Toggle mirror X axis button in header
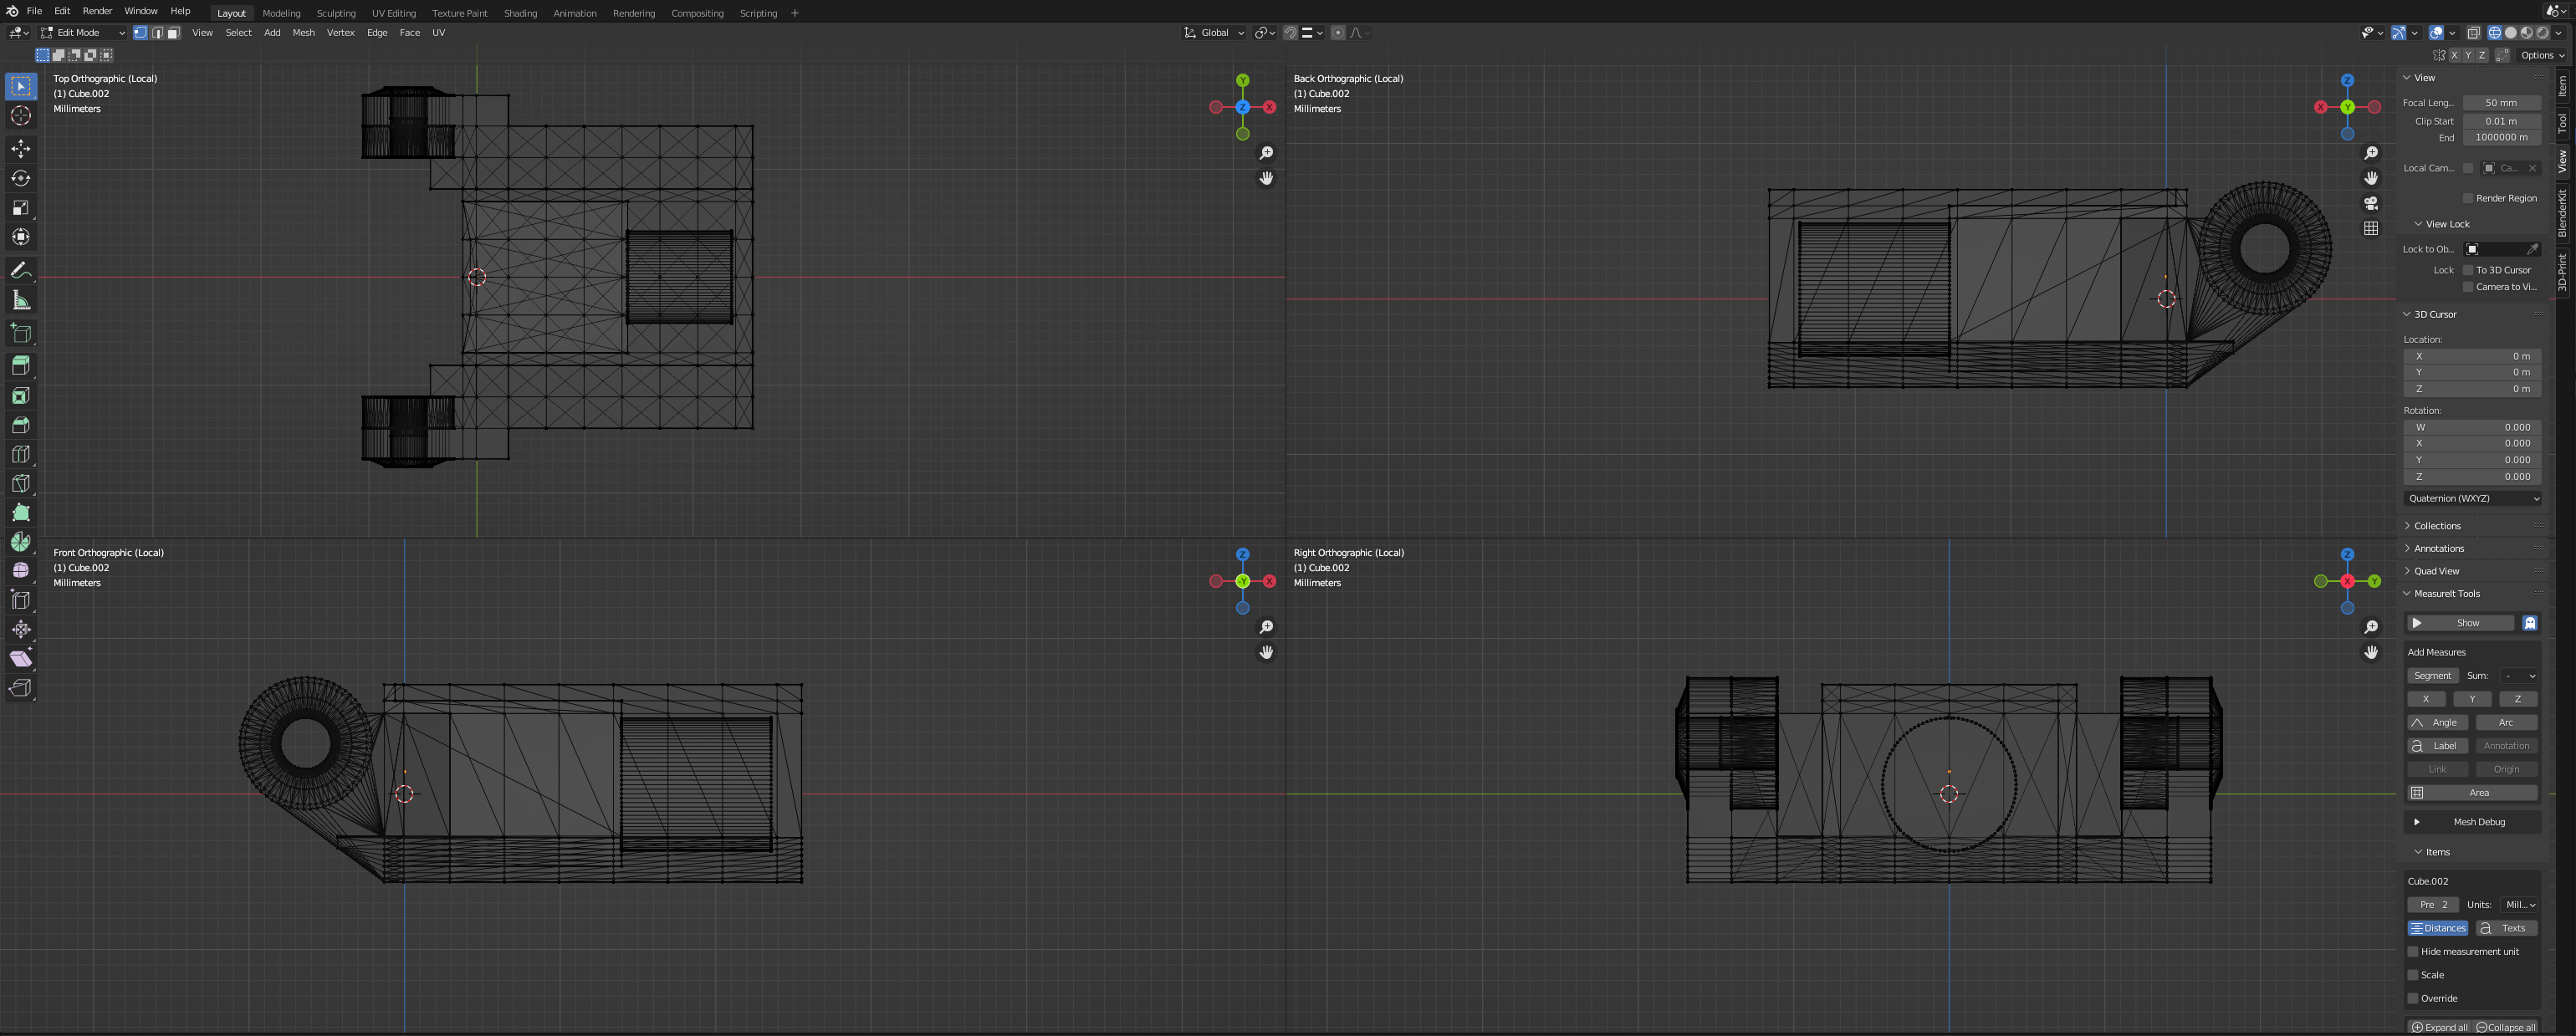The width and height of the screenshot is (2576, 1036). 2453,55
